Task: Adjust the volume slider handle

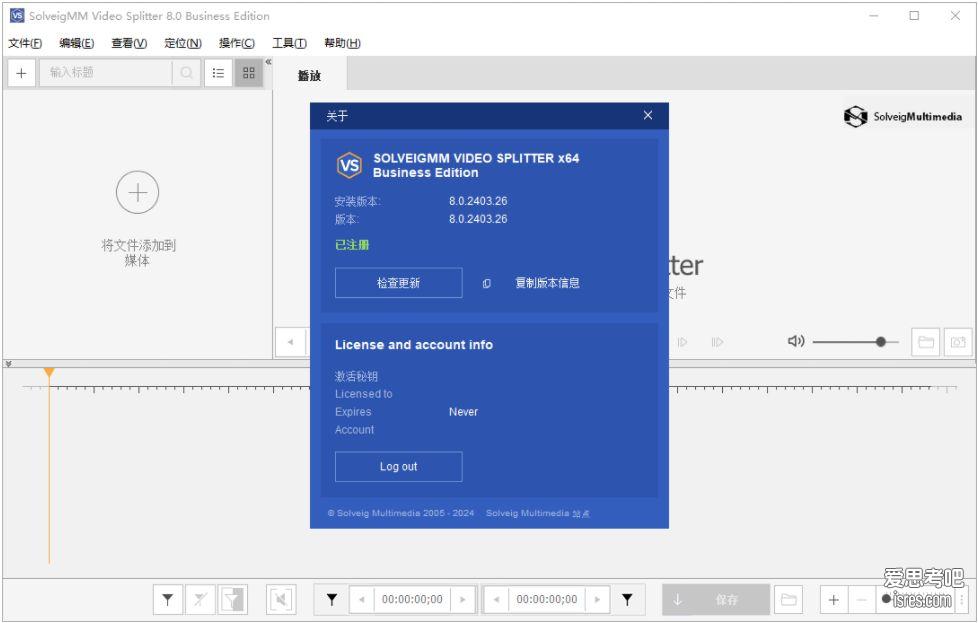Action: (x=881, y=342)
